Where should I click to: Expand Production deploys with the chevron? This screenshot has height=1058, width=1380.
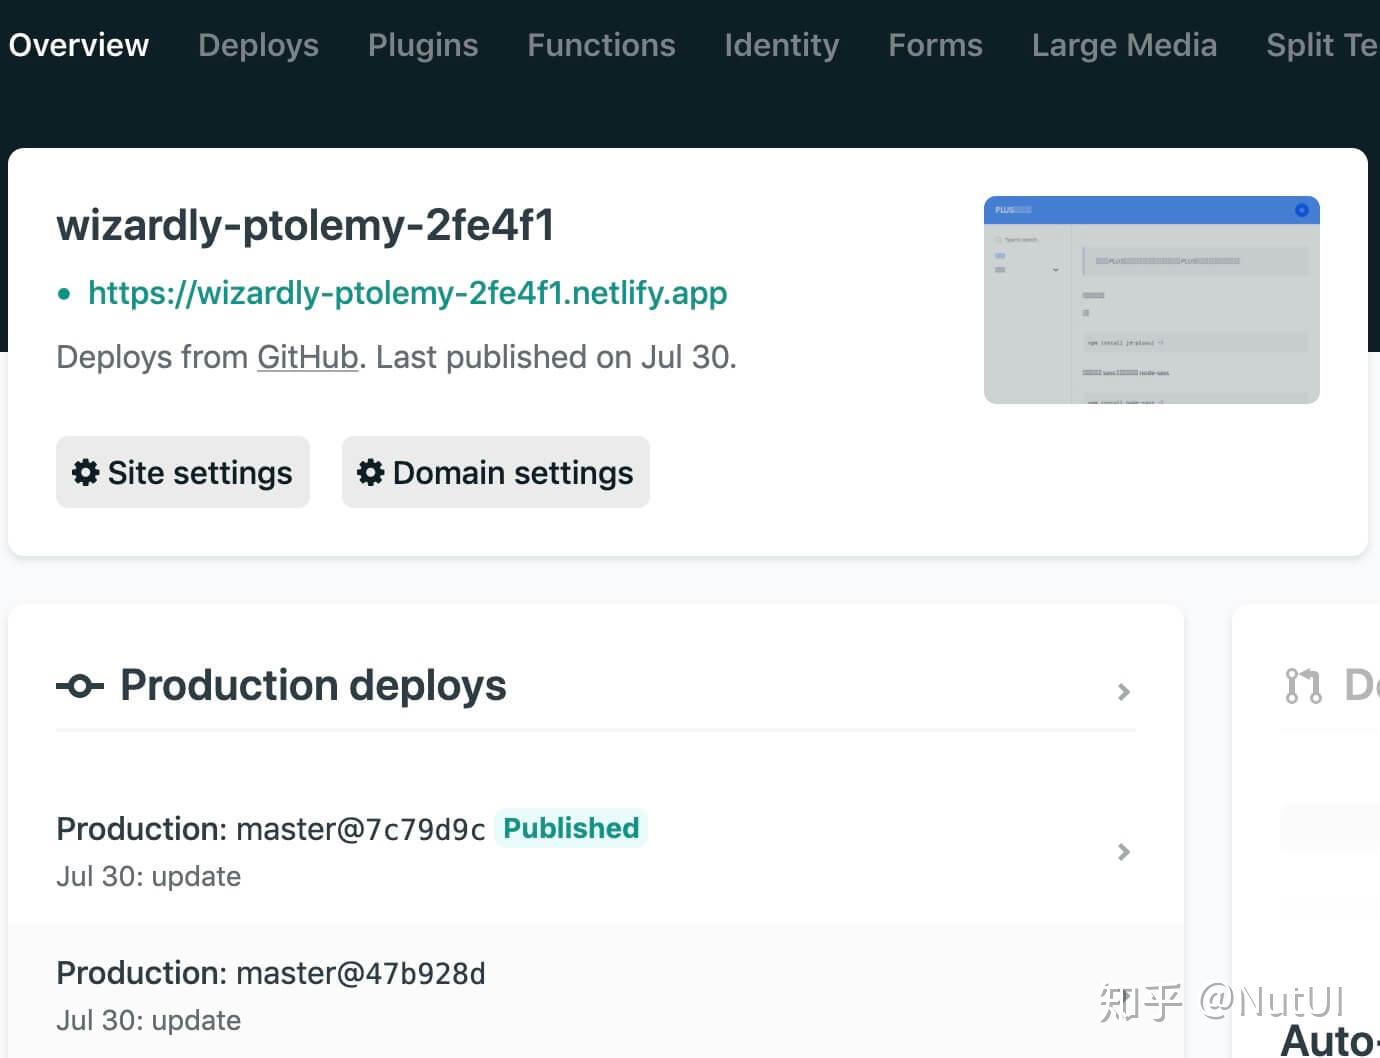[x=1123, y=692]
